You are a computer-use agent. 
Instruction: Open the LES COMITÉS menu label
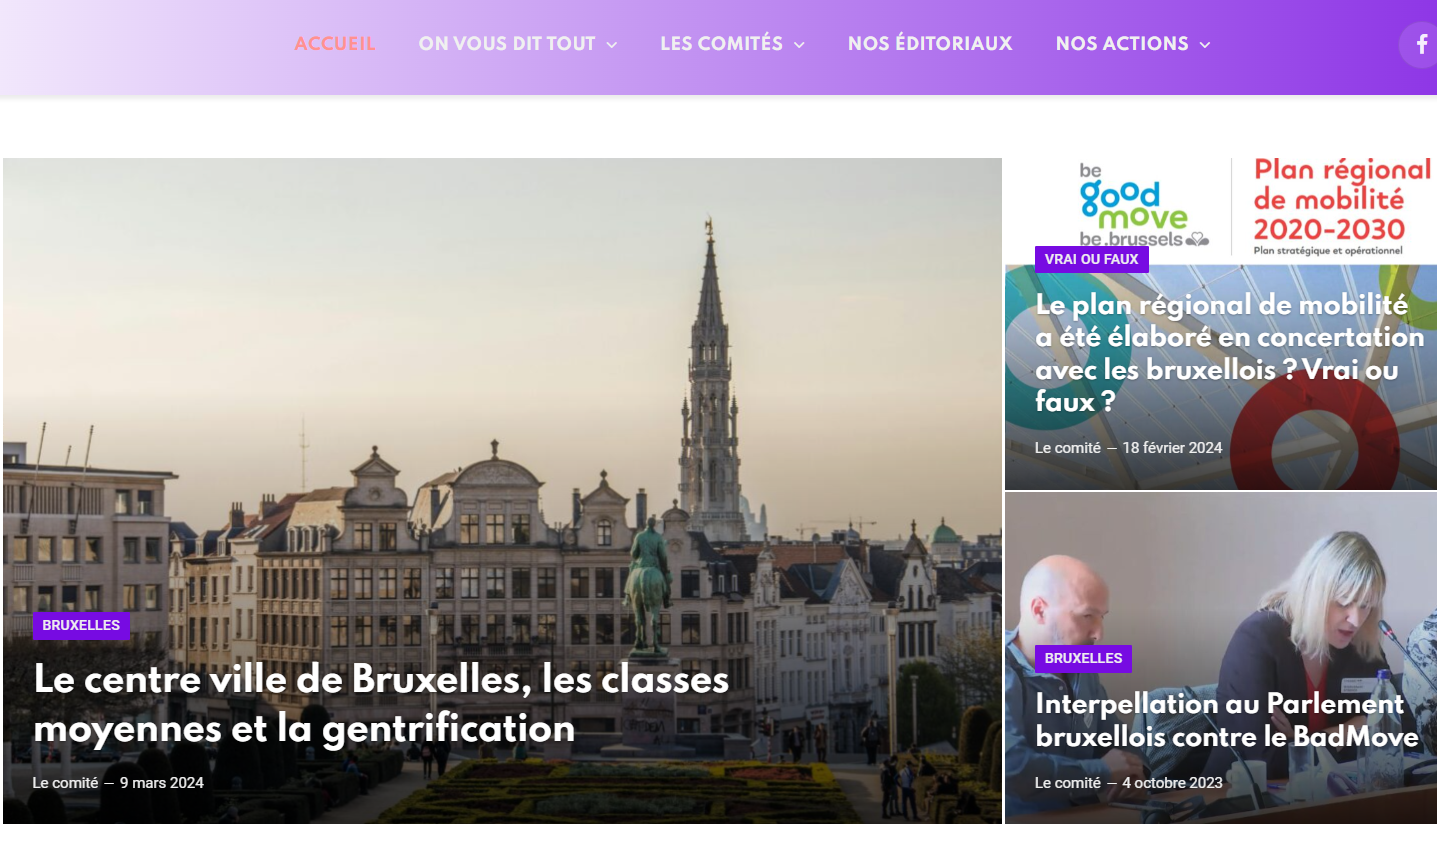pyautogui.click(x=721, y=44)
